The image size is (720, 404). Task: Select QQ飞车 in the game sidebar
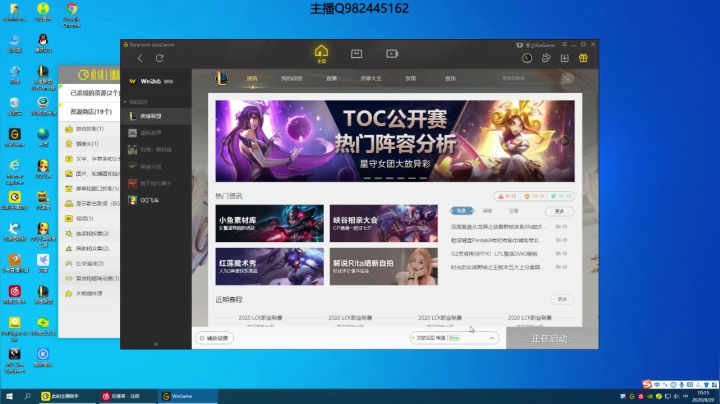(156, 200)
